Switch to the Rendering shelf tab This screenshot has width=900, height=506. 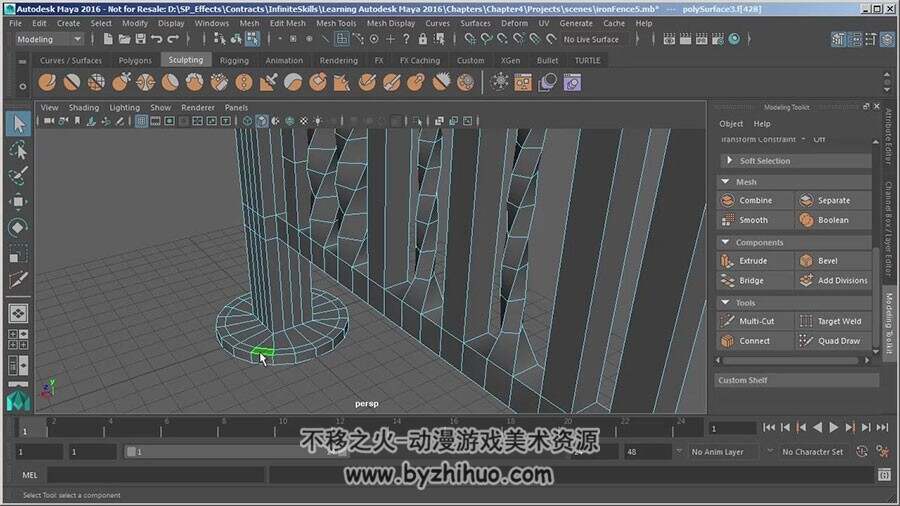coord(339,60)
